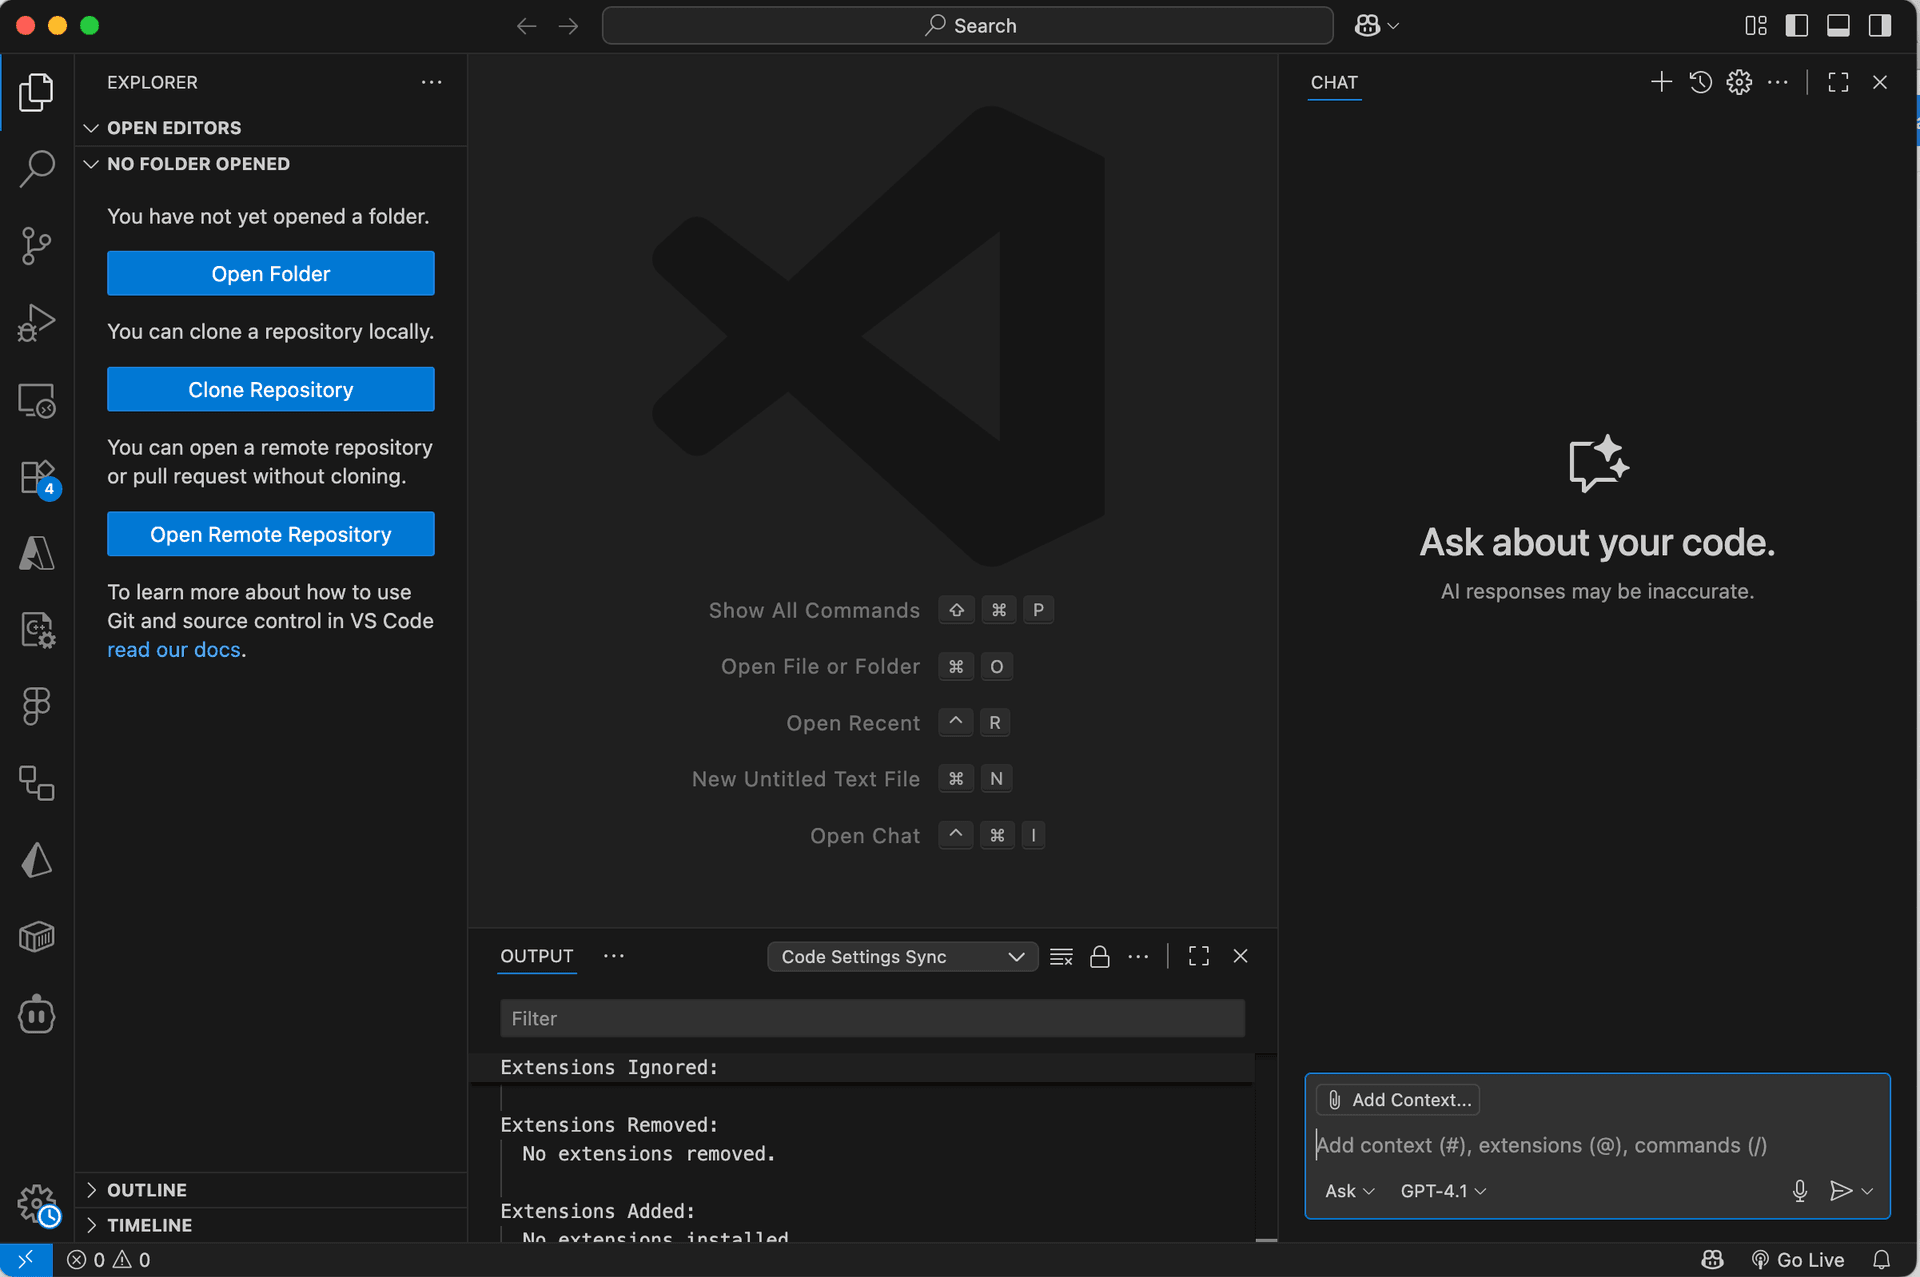Viewport: 1920px width, 1277px height.
Task: Open the Extensions view showing 4 updates
Action: 37,477
